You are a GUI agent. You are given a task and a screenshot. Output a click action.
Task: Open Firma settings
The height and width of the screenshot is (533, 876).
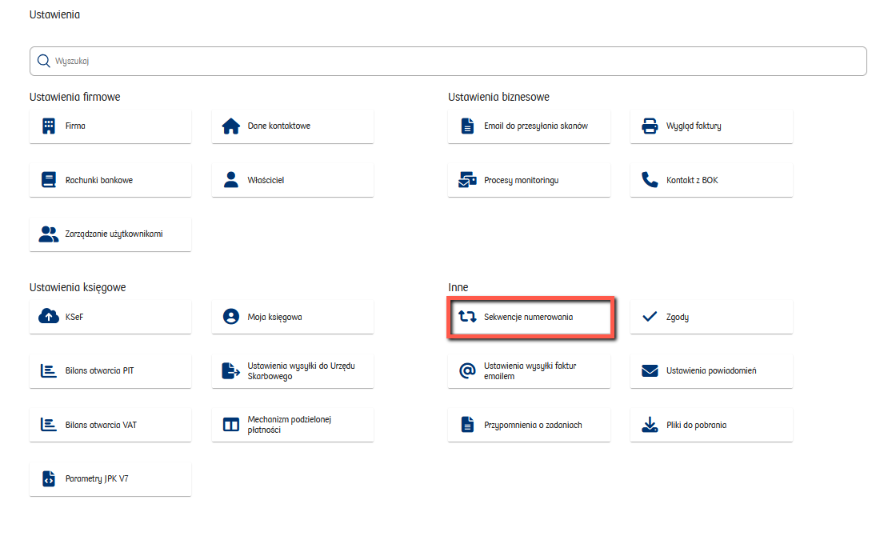(x=110, y=126)
